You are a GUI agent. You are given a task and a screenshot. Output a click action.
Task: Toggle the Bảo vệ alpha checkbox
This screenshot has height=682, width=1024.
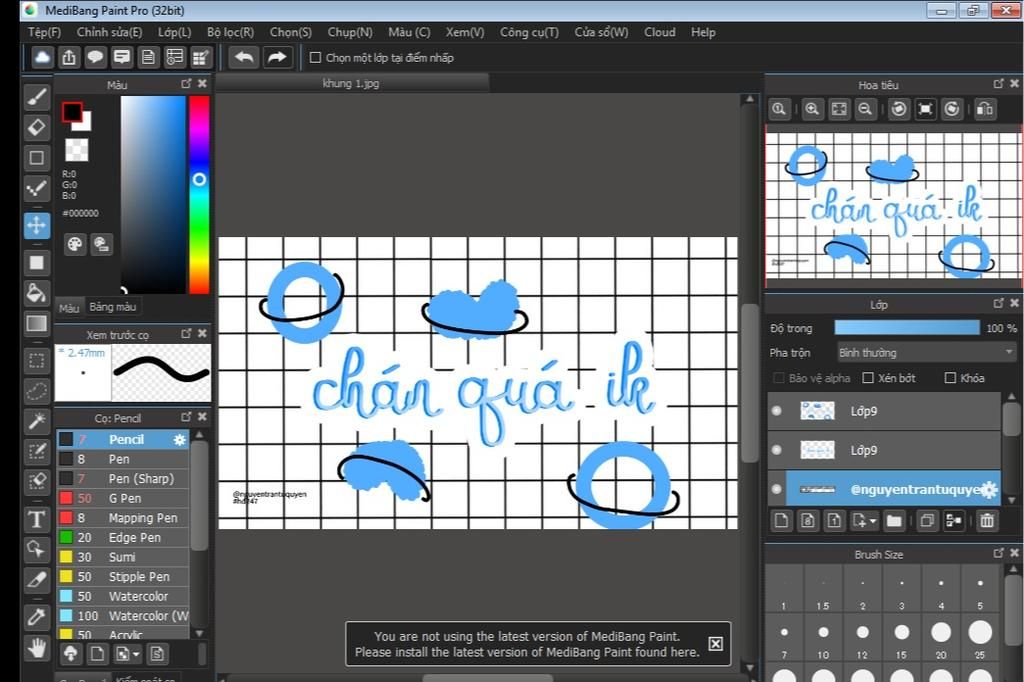coord(778,378)
